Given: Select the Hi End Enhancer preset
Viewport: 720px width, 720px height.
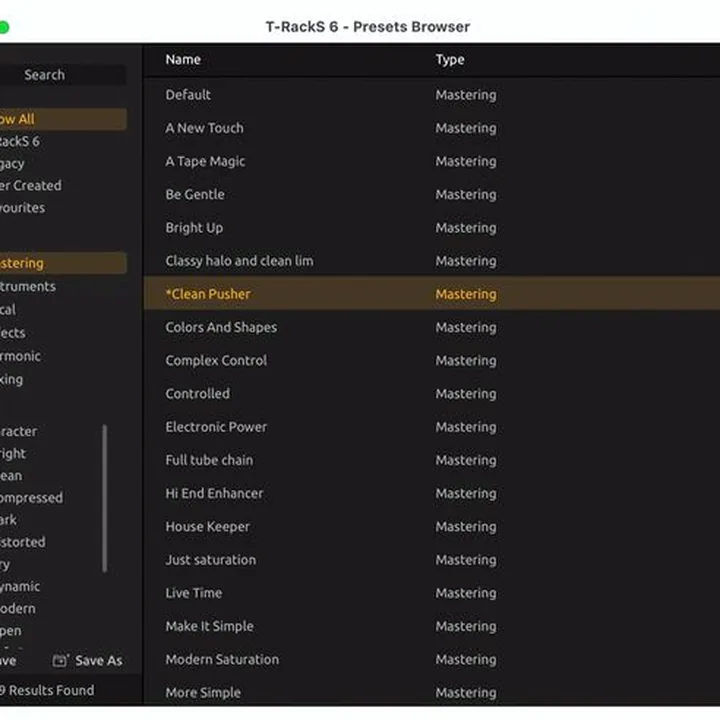Looking at the screenshot, I should [x=432, y=493].
